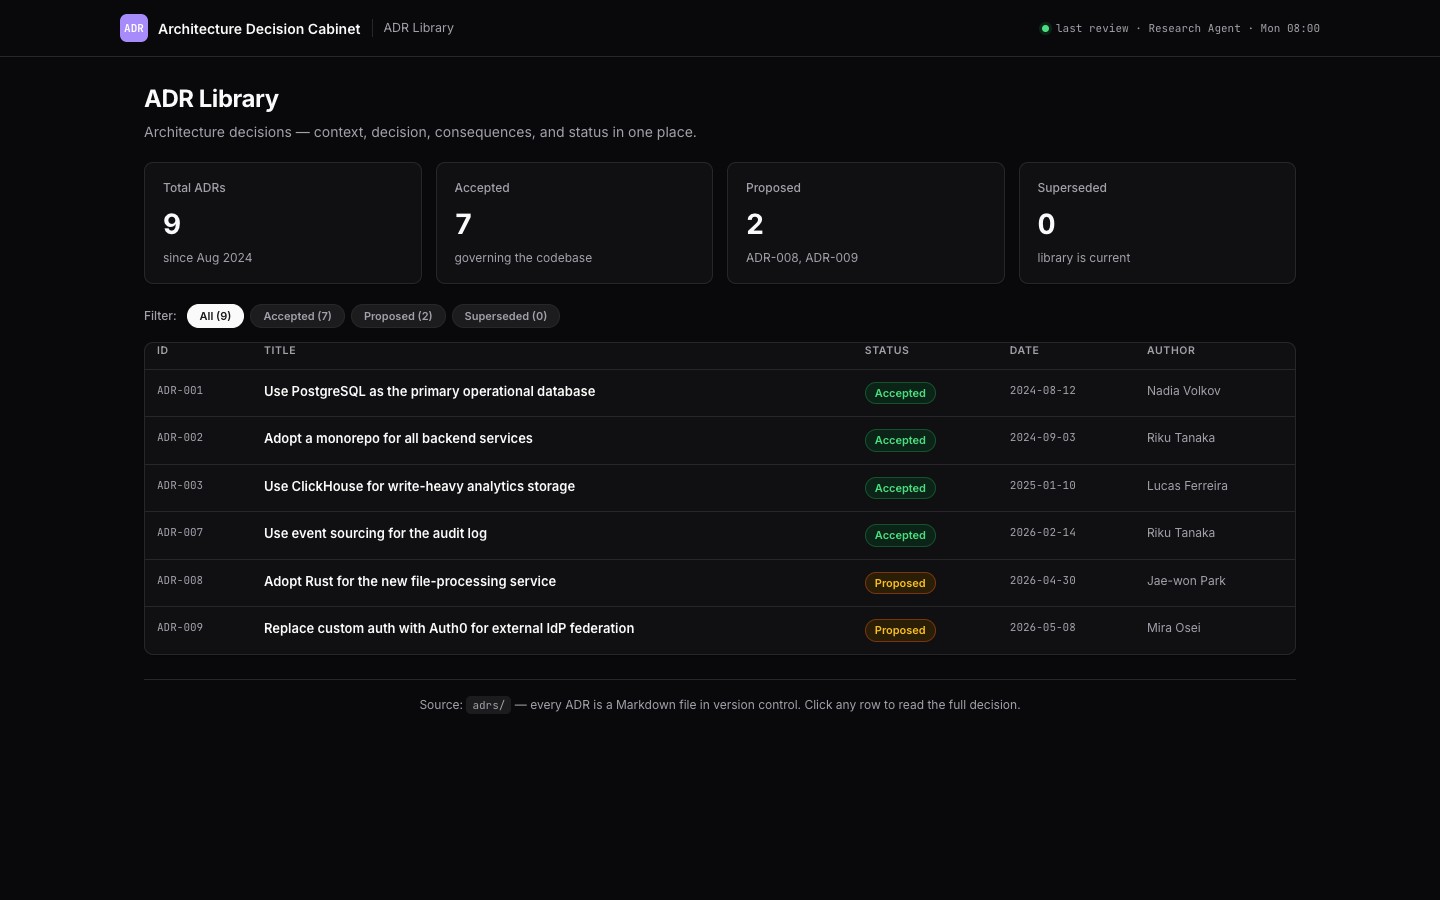Click the library is current text

[x=1084, y=258]
